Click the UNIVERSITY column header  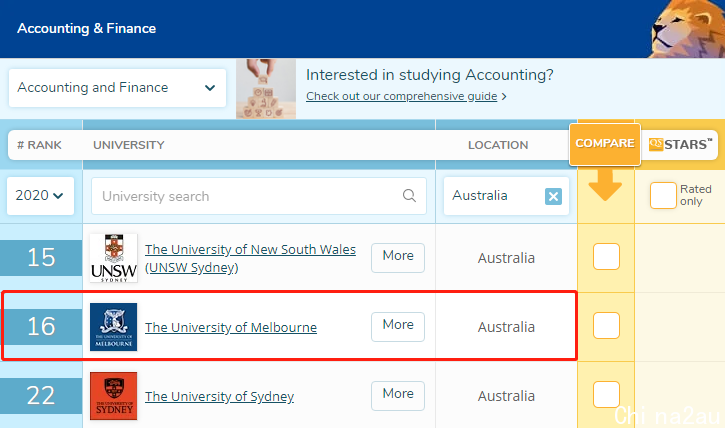tap(129, 145)
